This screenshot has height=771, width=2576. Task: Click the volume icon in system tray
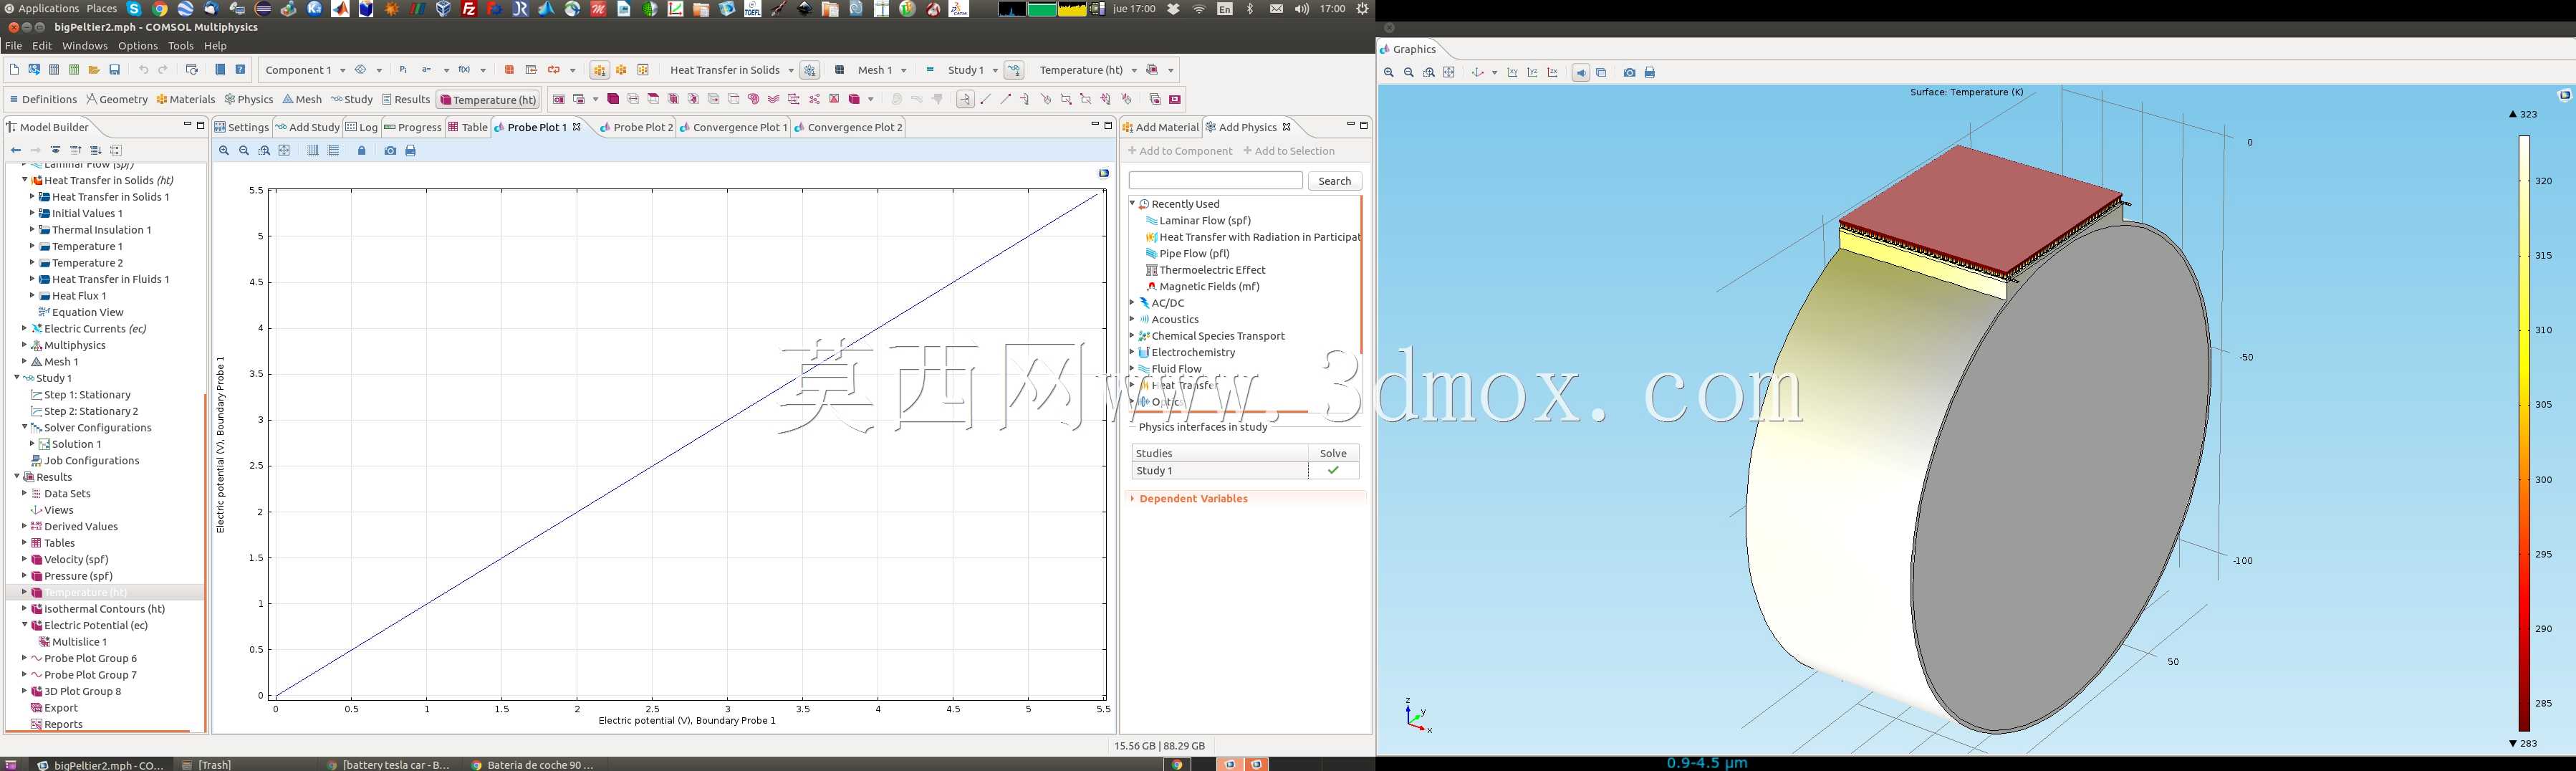[x=1302, y=9]
